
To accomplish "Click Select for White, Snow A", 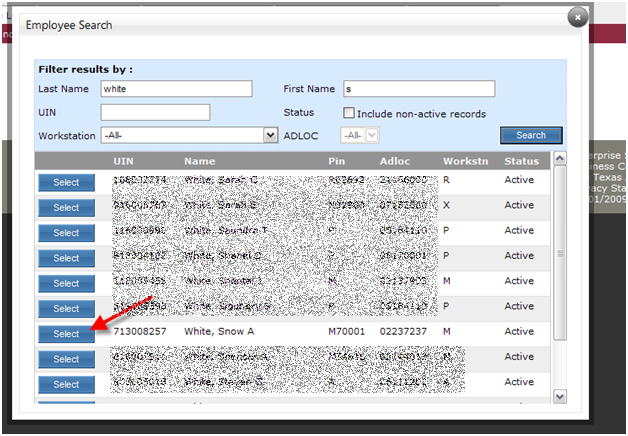I will point(66,334).
